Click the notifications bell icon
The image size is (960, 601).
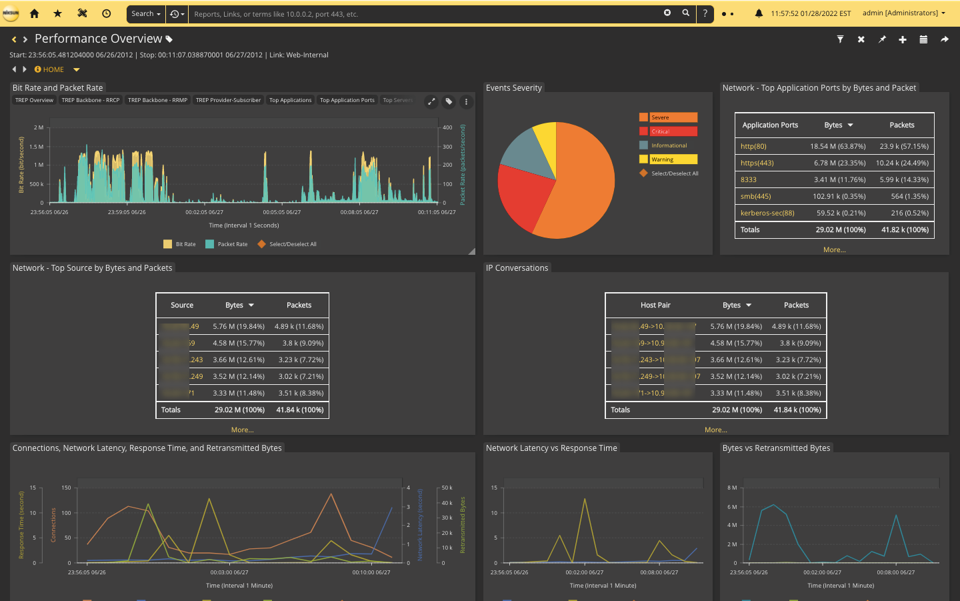758,14
